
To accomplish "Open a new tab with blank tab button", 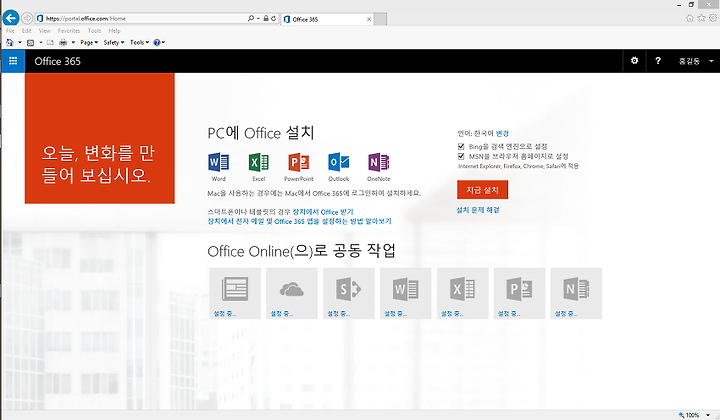I will point(380,19).
